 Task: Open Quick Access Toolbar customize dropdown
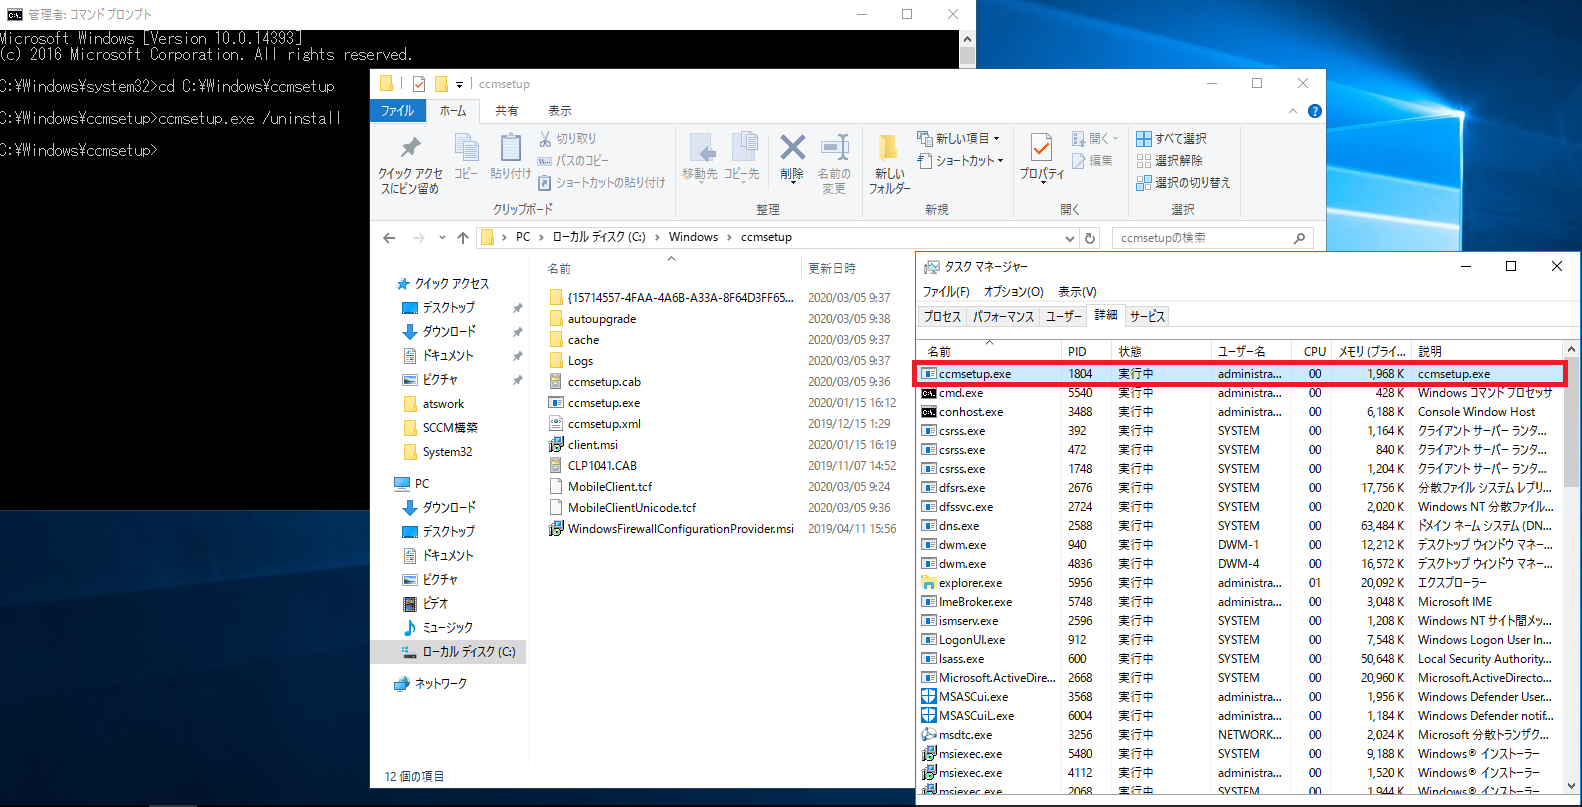[459, 84]
